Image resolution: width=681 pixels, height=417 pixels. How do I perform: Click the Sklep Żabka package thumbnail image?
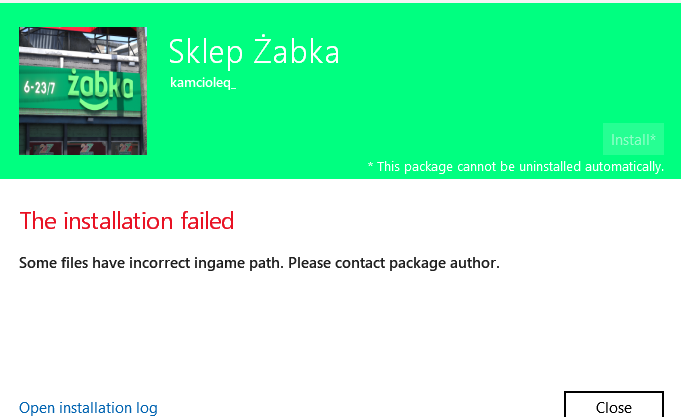click(83, 91)
